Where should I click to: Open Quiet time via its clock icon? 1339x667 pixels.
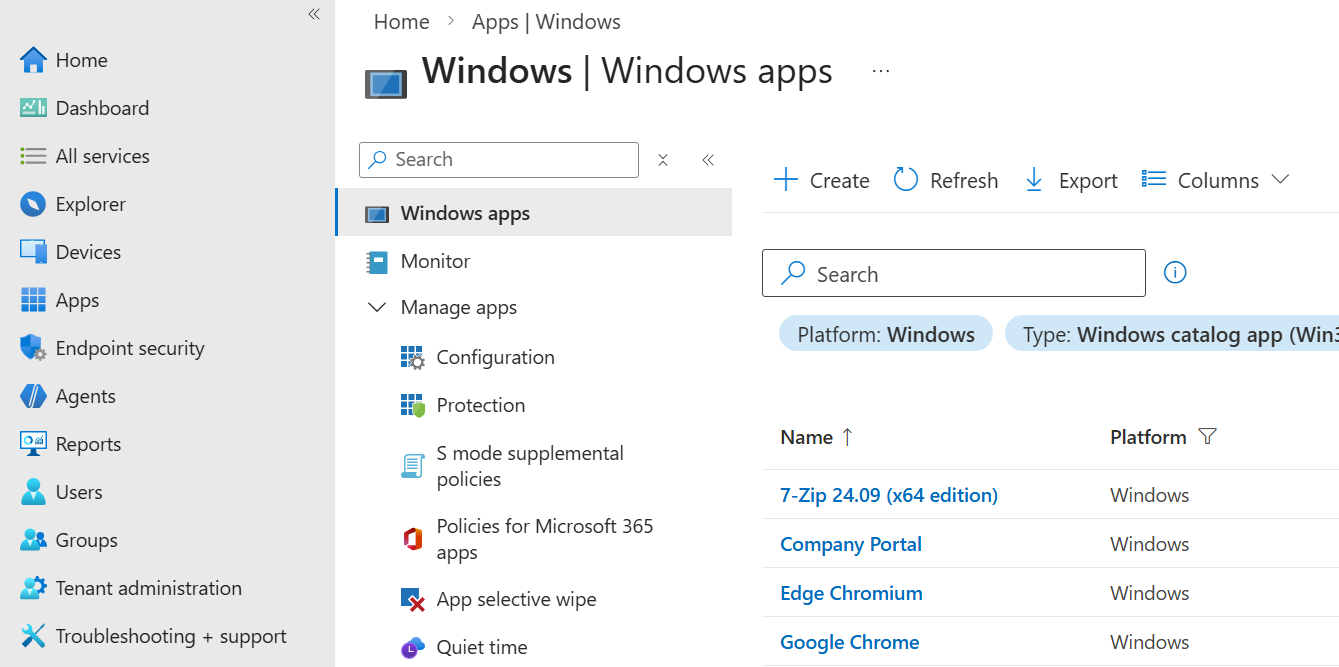tap(413, 648)
